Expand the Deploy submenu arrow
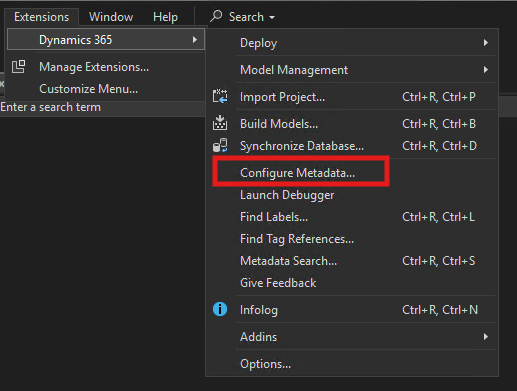This screenshot has height=391, width=517. point(486,43)
